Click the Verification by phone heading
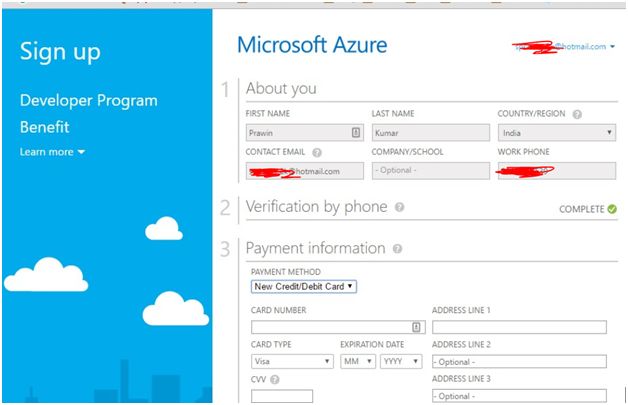This screenshot has height=405, width=628. (316, 207)
